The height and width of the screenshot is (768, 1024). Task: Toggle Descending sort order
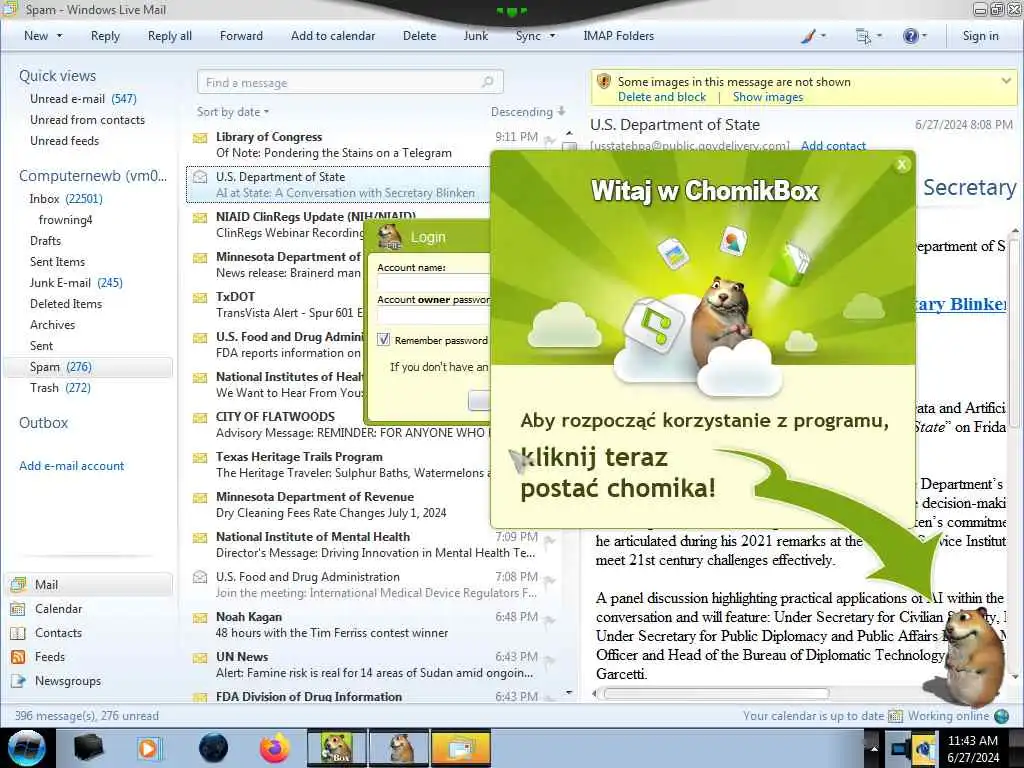pyautogui.click(x=528, y=112)
